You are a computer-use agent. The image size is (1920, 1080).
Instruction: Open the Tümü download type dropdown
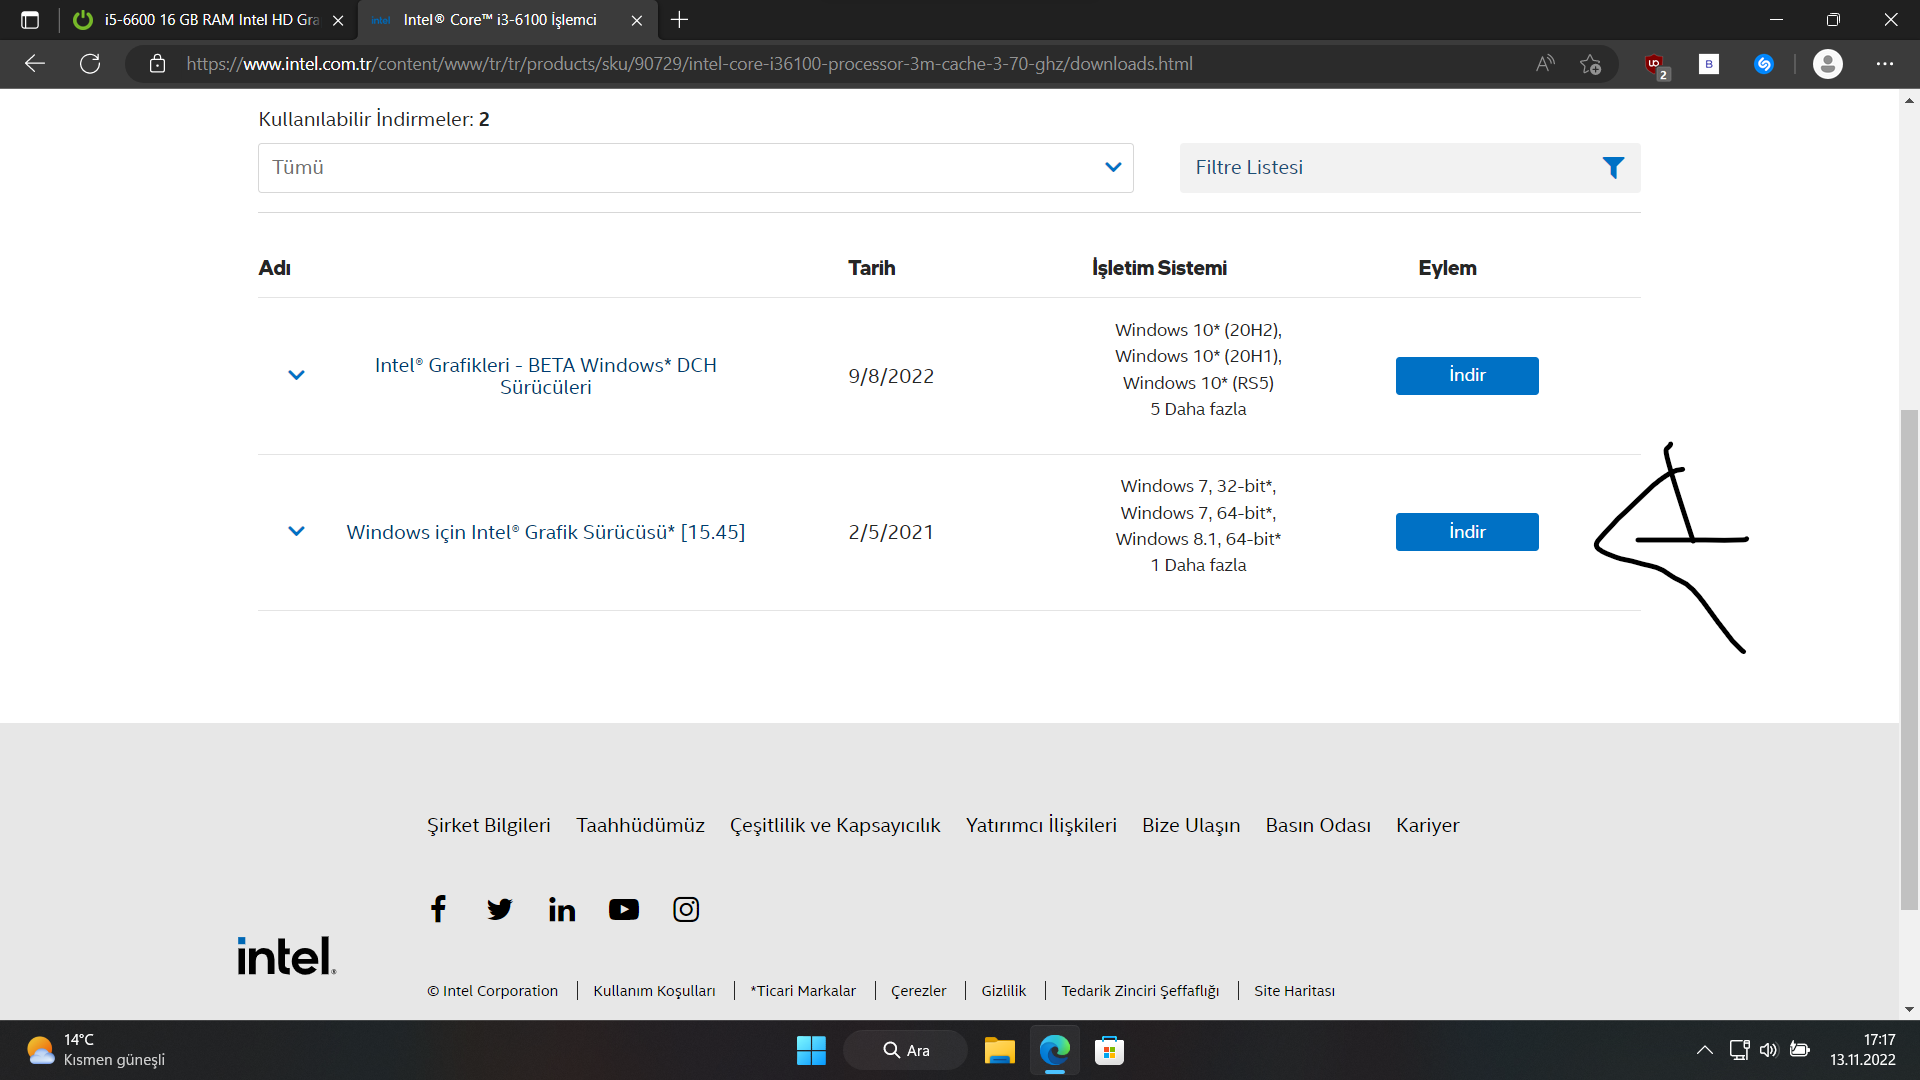695,168
